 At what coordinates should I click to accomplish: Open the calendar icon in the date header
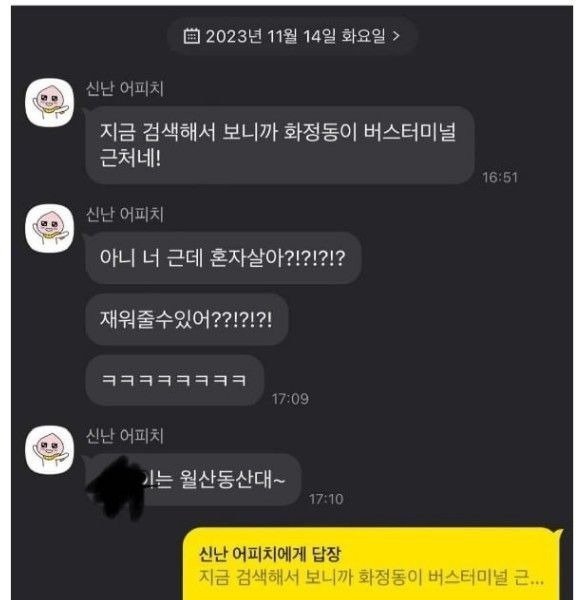pos(191,36)
